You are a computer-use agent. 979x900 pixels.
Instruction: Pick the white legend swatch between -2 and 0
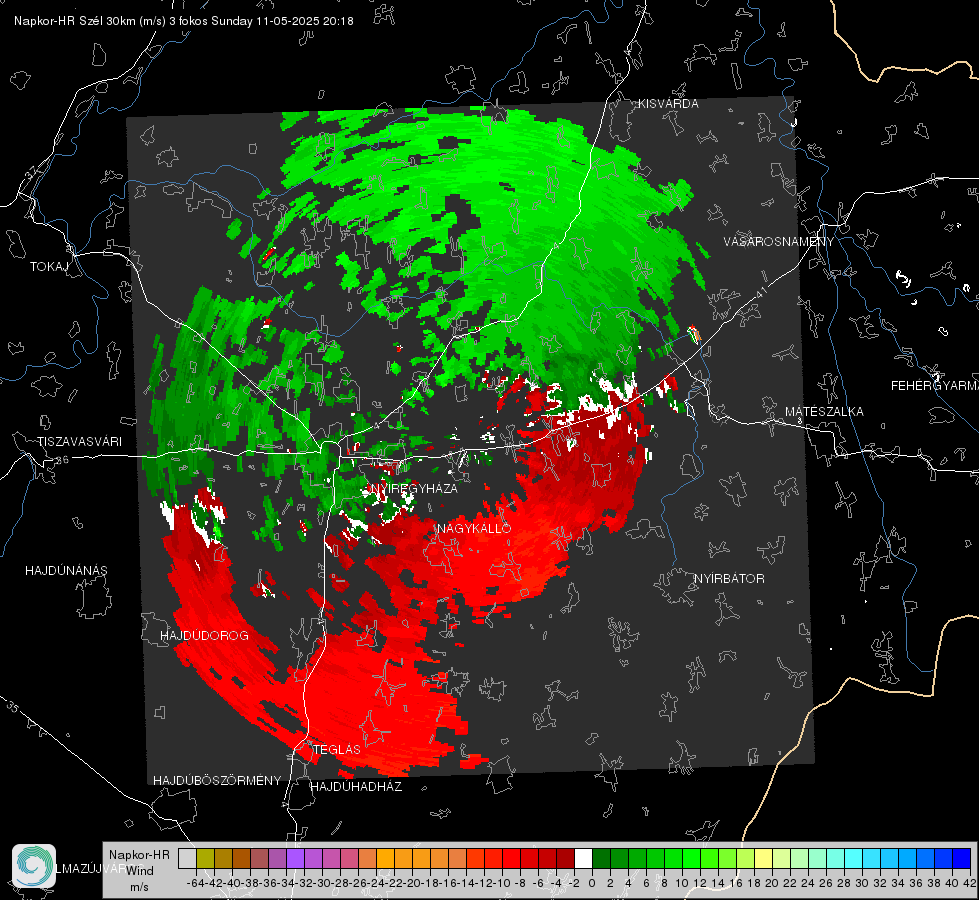point(583,859)
